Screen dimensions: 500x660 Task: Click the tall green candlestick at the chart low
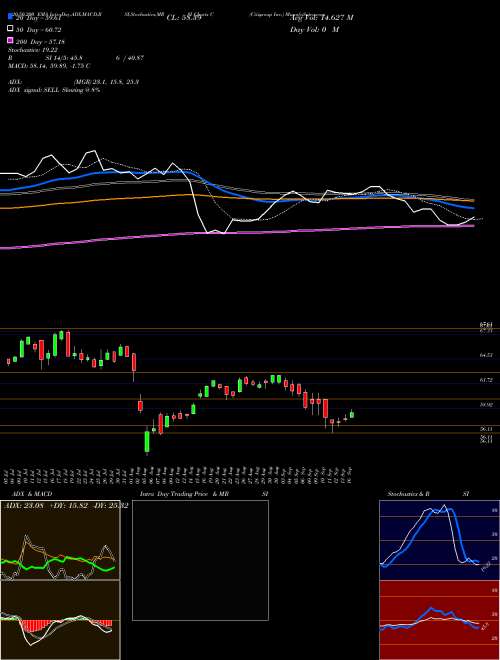click(147, 441)
